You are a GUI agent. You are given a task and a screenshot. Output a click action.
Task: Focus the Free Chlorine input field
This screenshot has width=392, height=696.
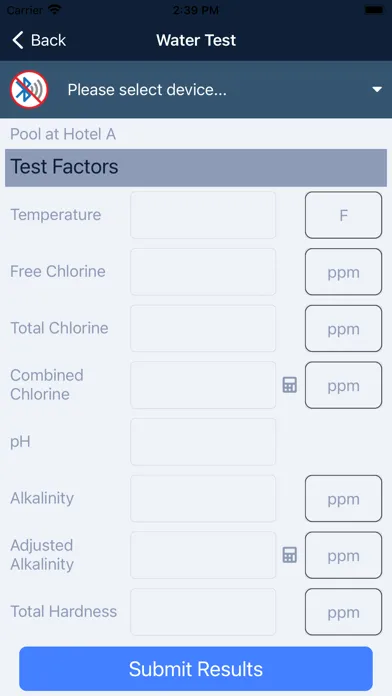(203, 272)
